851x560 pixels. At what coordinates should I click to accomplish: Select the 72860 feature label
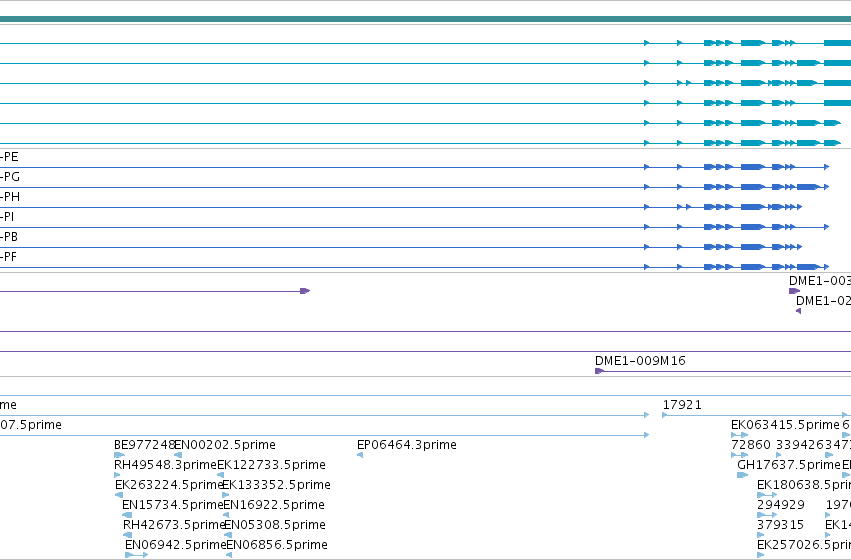(x=751, y=445)
